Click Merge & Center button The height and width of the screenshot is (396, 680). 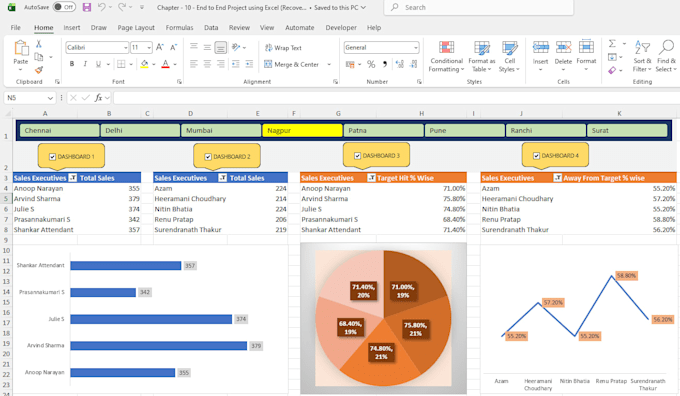291,64
